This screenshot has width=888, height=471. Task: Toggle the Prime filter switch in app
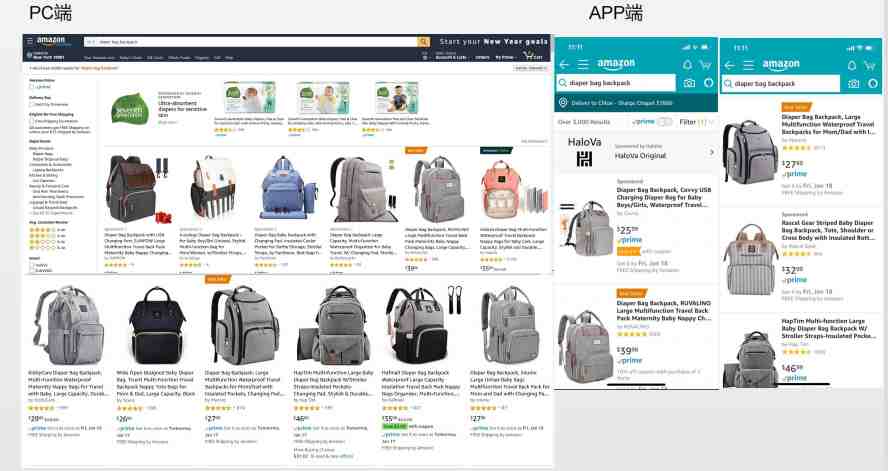pyautogui.click(x=665, y=122)
